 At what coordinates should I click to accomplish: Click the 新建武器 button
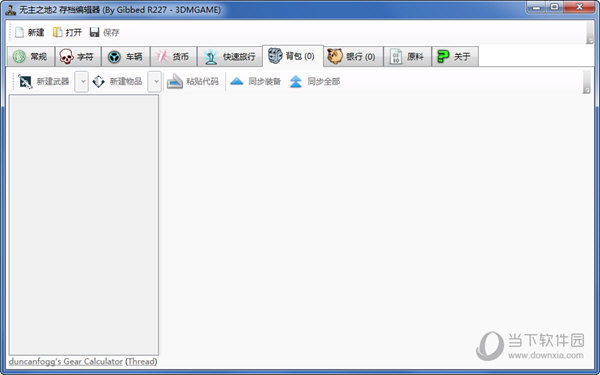click(x=44, y=82)
